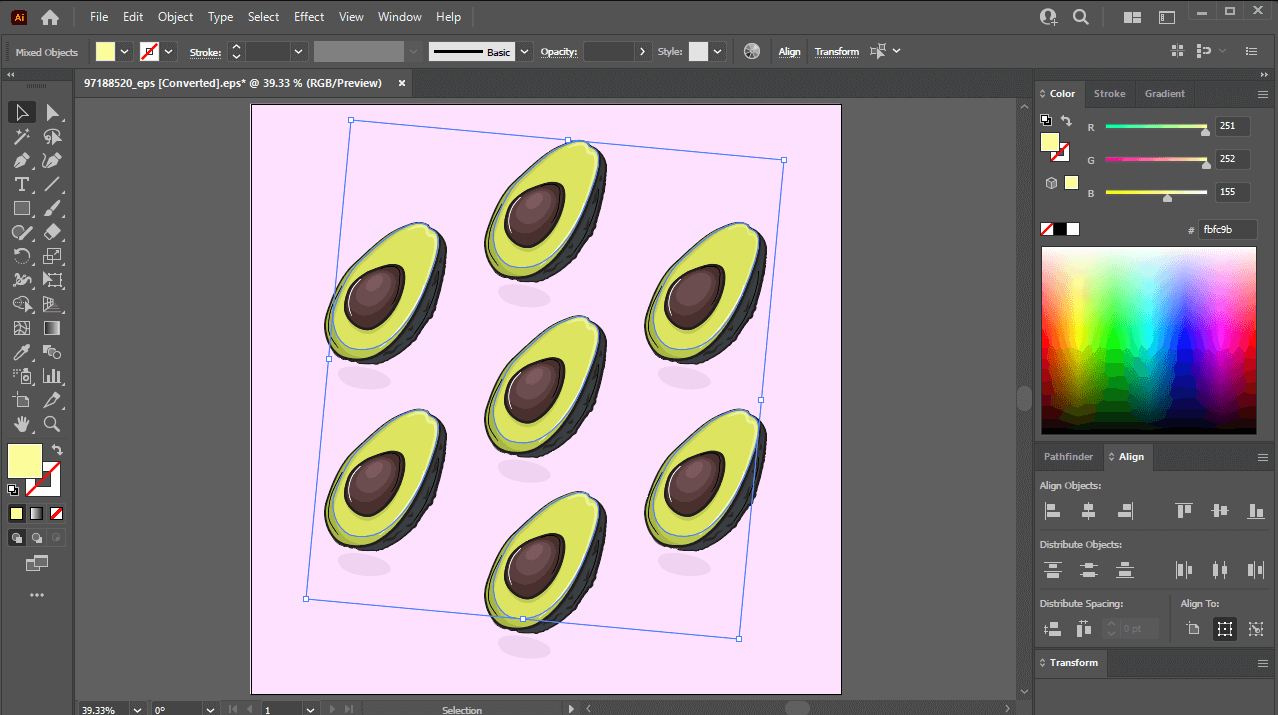The width and height of the screenshot is (1278, 715).
Task: Select the Shape Builder tool
Action: click(x=22, y=304)
